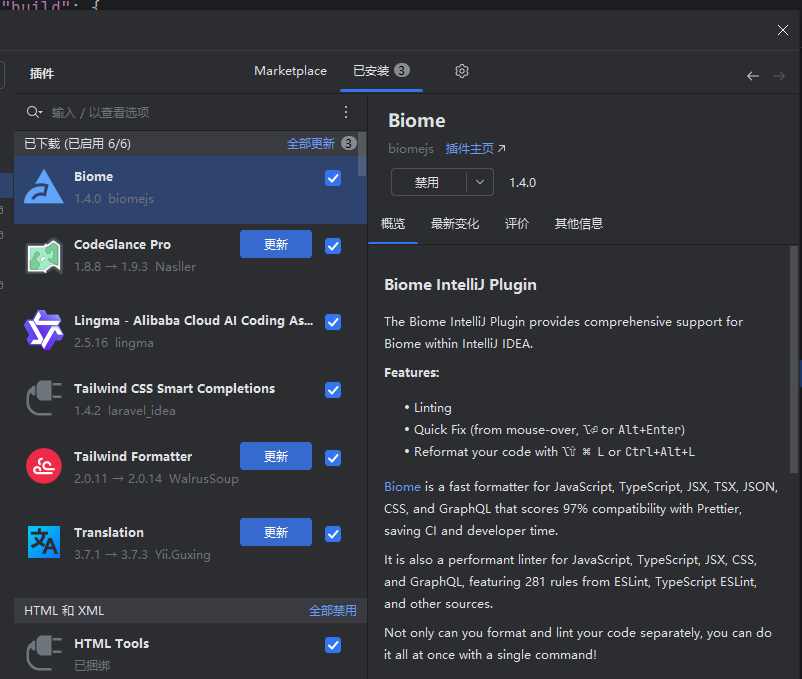Switch to the 评价 tab
Viewport: 802px width, 679px height.
pyautogui.click(x=517, y=223)
